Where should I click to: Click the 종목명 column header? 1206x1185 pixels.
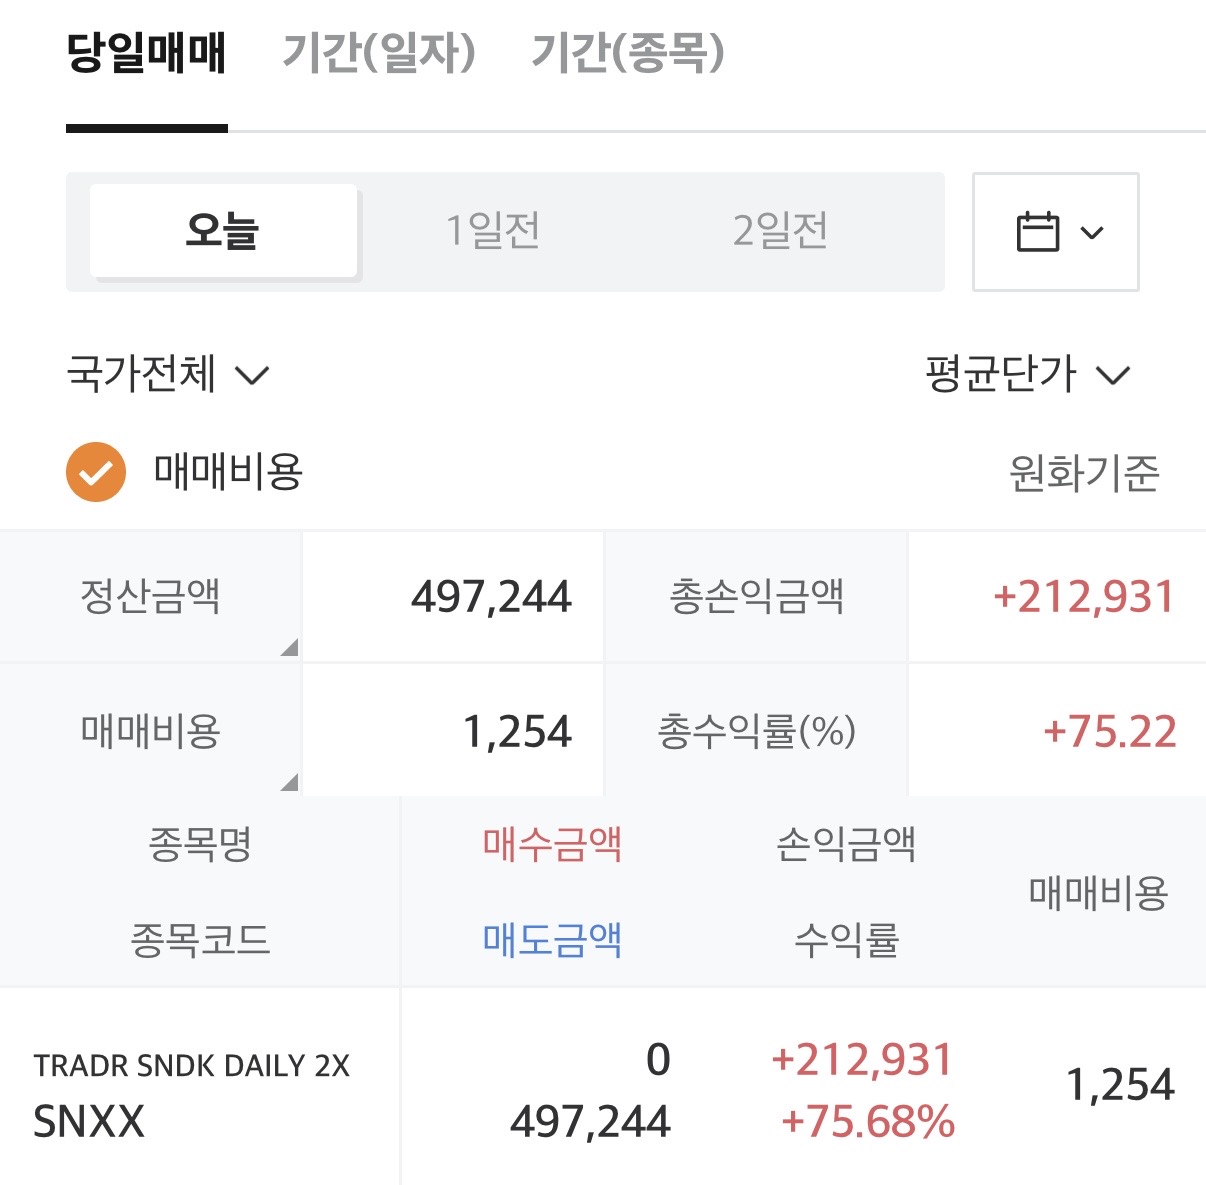click(200, 845)
